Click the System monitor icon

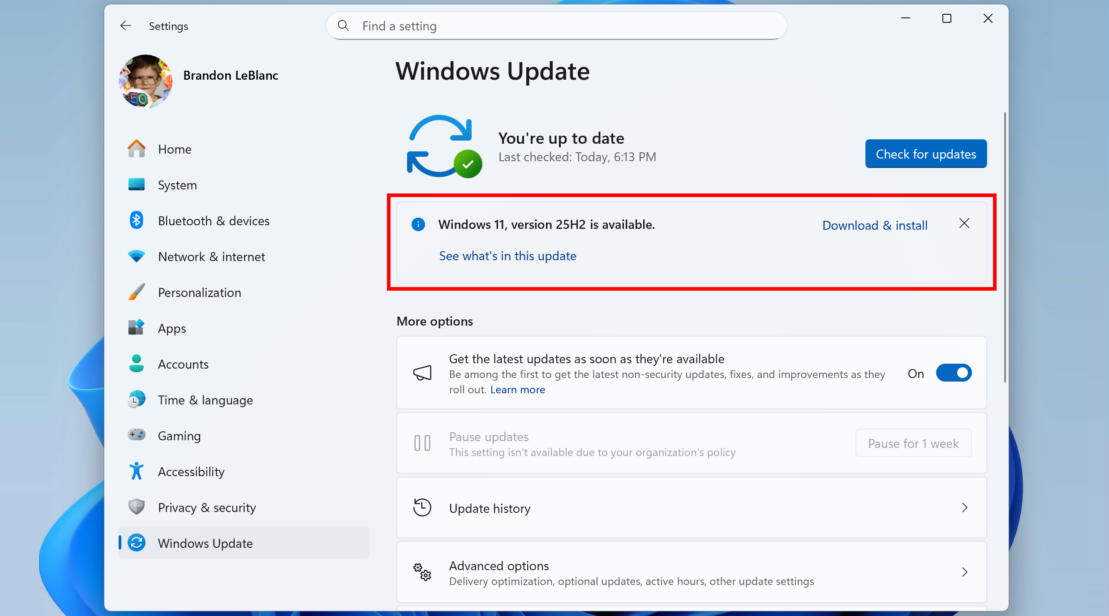(137, 185)
